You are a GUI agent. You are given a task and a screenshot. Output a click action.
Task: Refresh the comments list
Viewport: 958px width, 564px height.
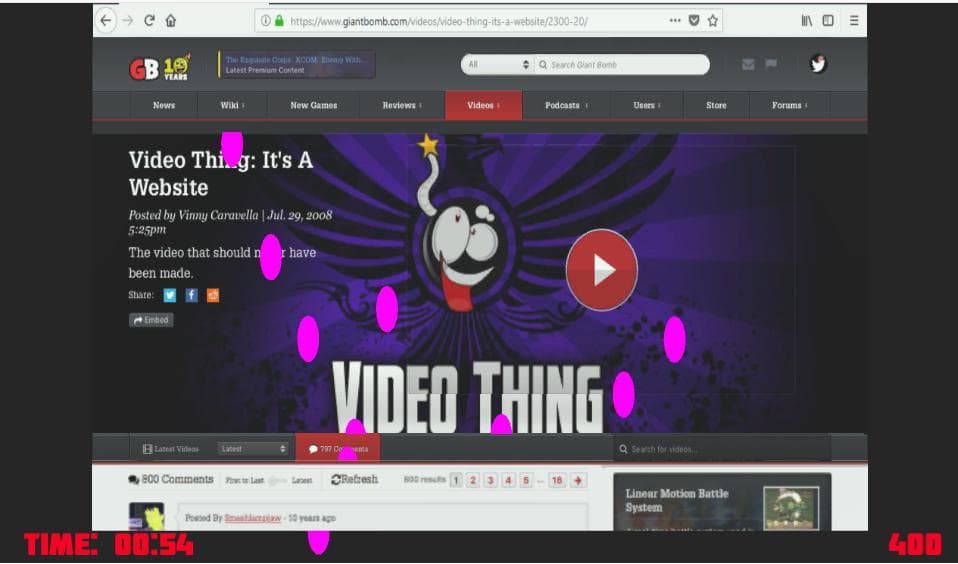(354, 480)
